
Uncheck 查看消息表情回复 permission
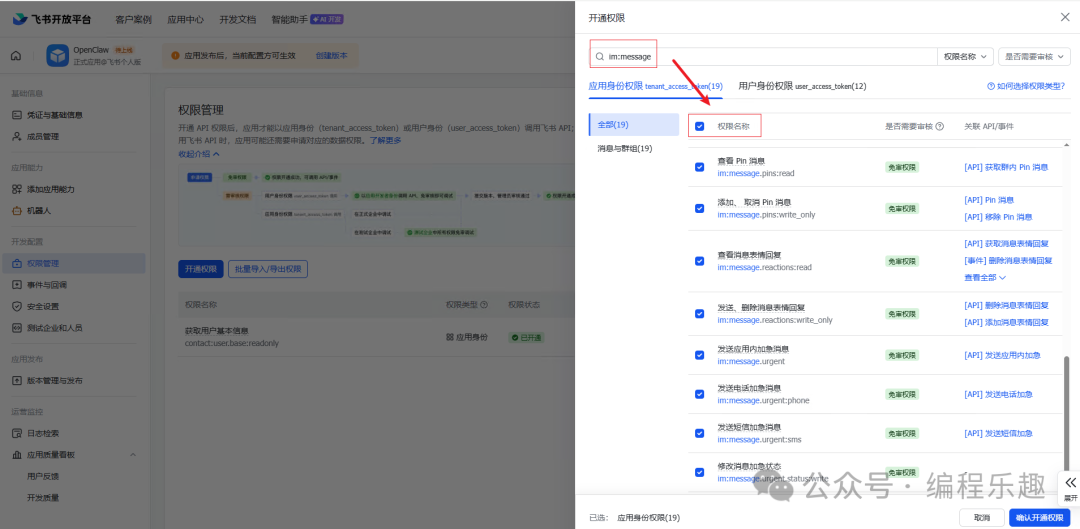700,261
